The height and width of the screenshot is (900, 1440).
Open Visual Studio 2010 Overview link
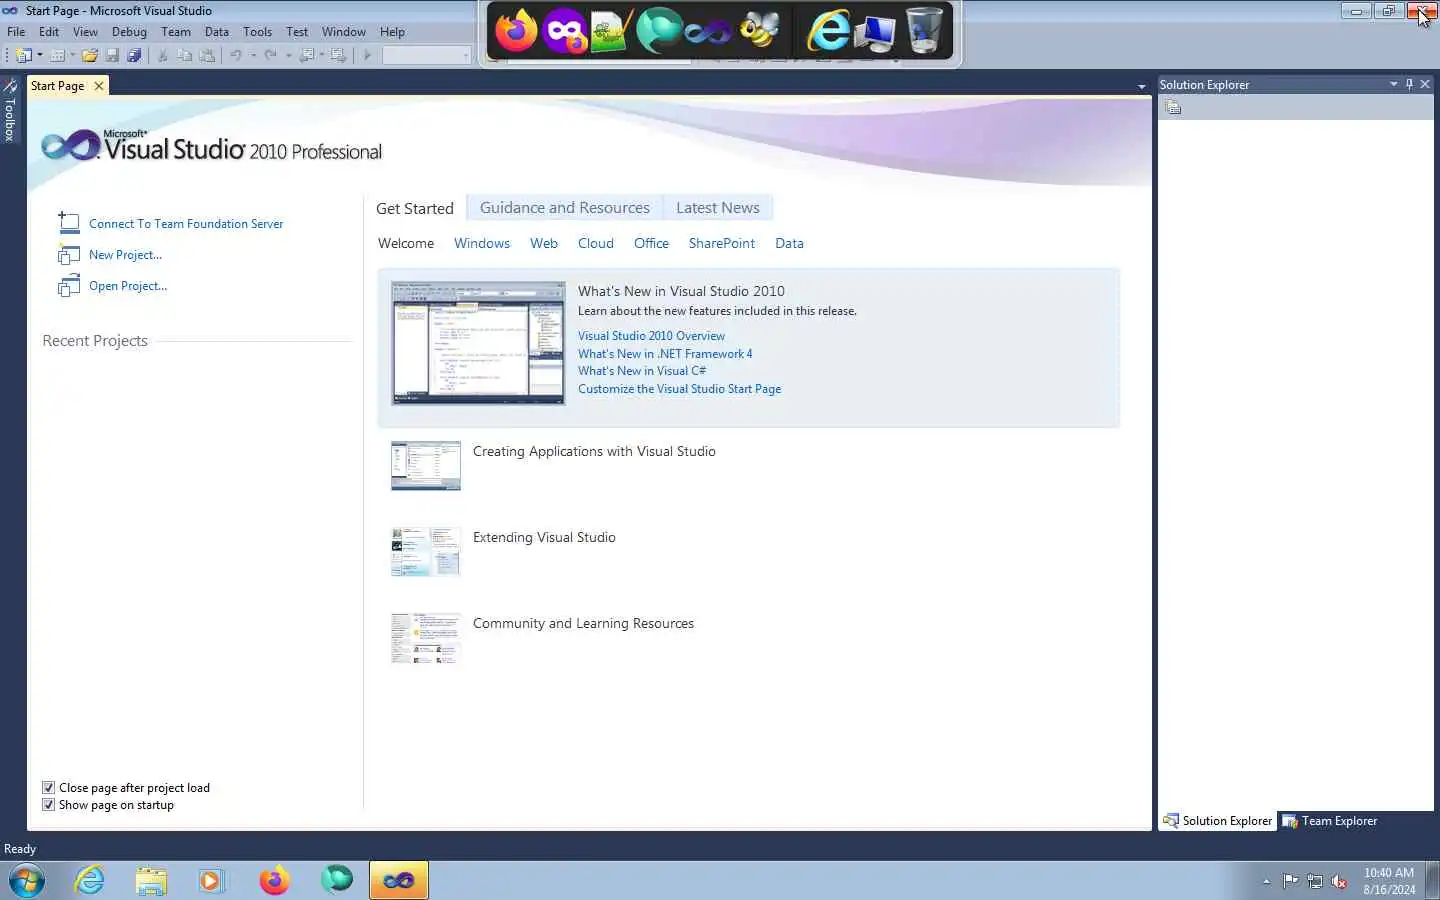[x=651, y=336]
